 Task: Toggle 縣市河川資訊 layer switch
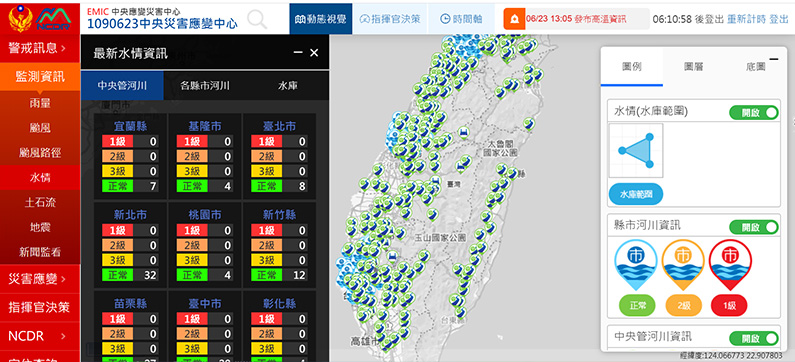click(753, 227)
